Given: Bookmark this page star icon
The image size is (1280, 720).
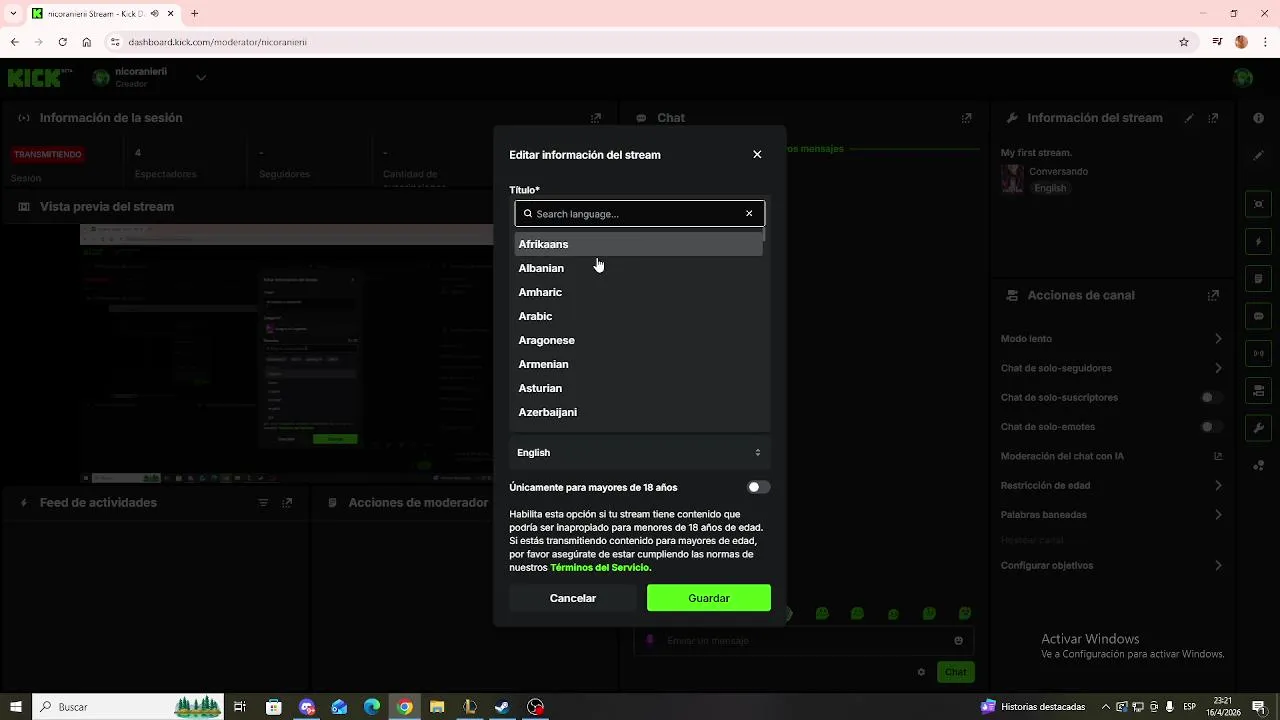Looking at the screenshot, I should coord(1184,42).
